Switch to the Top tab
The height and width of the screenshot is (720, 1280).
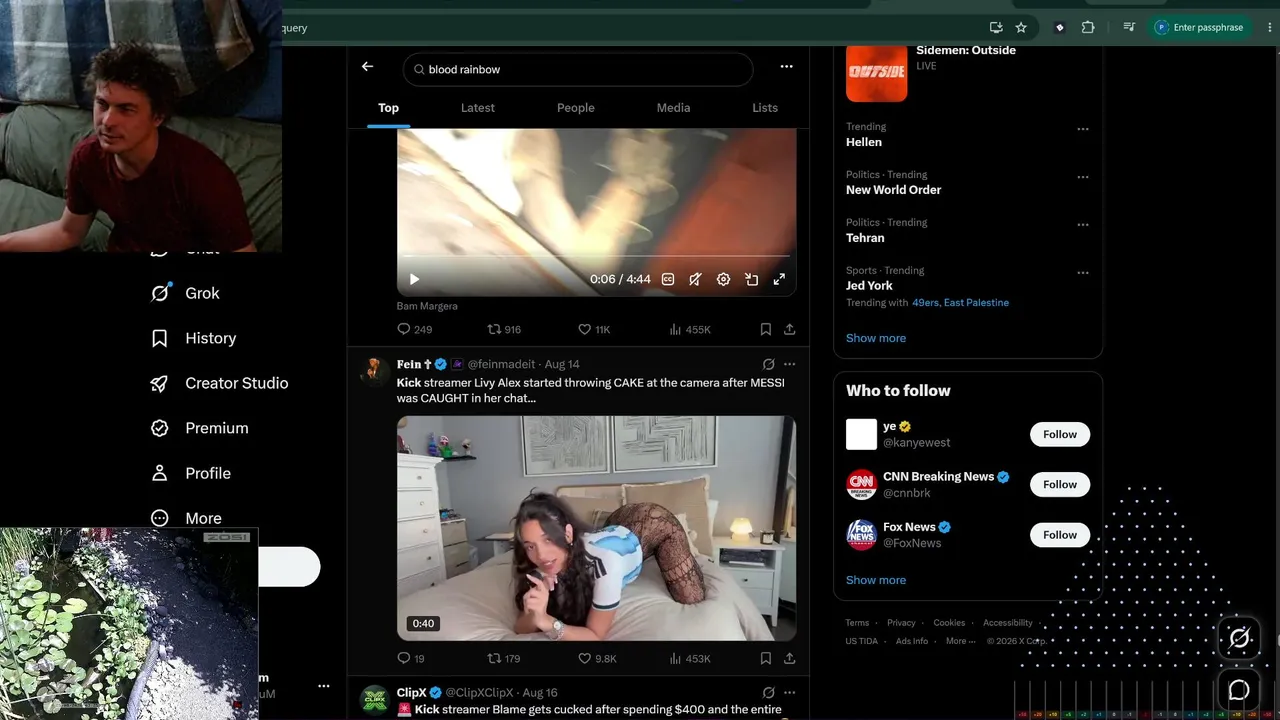click(x=388, y=108)
